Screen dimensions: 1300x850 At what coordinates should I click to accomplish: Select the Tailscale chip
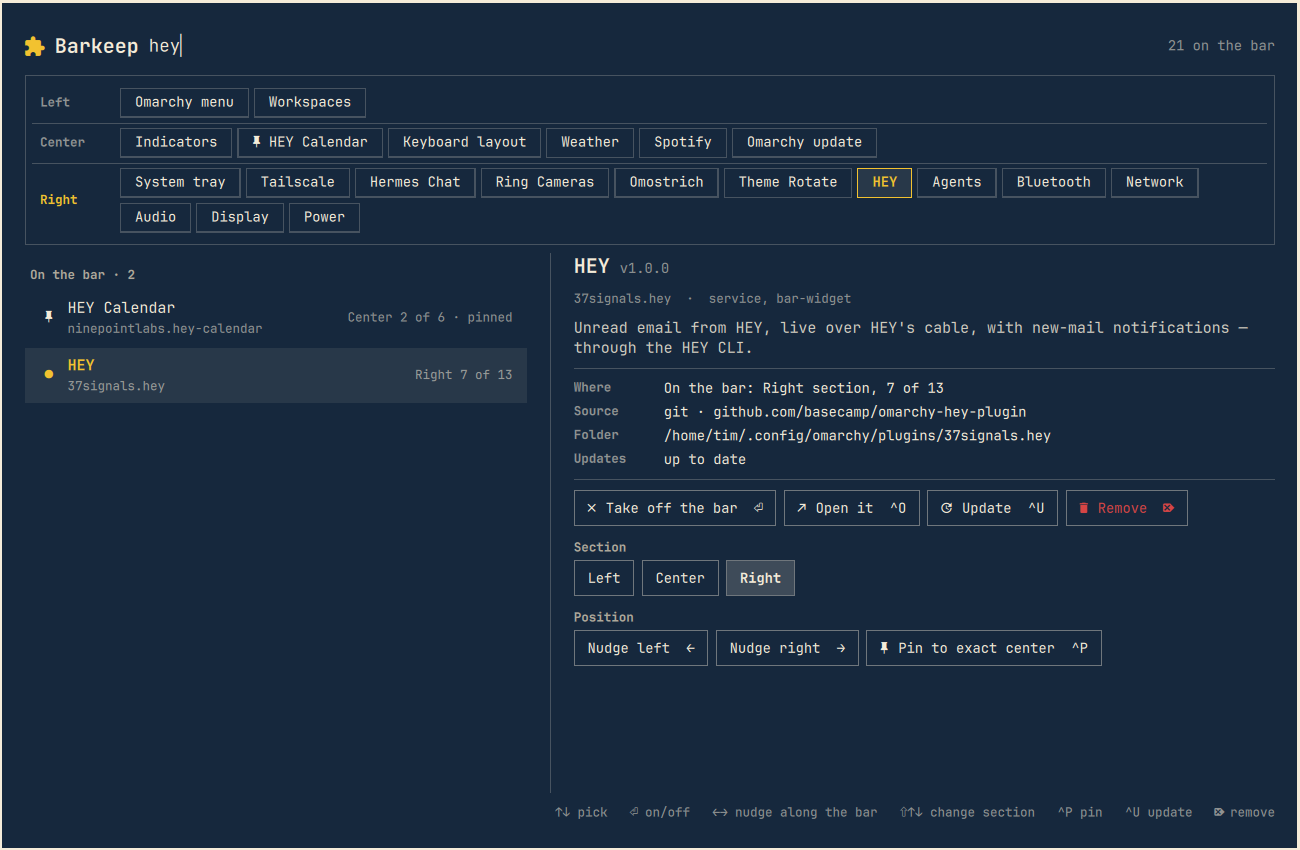(298, 182)
